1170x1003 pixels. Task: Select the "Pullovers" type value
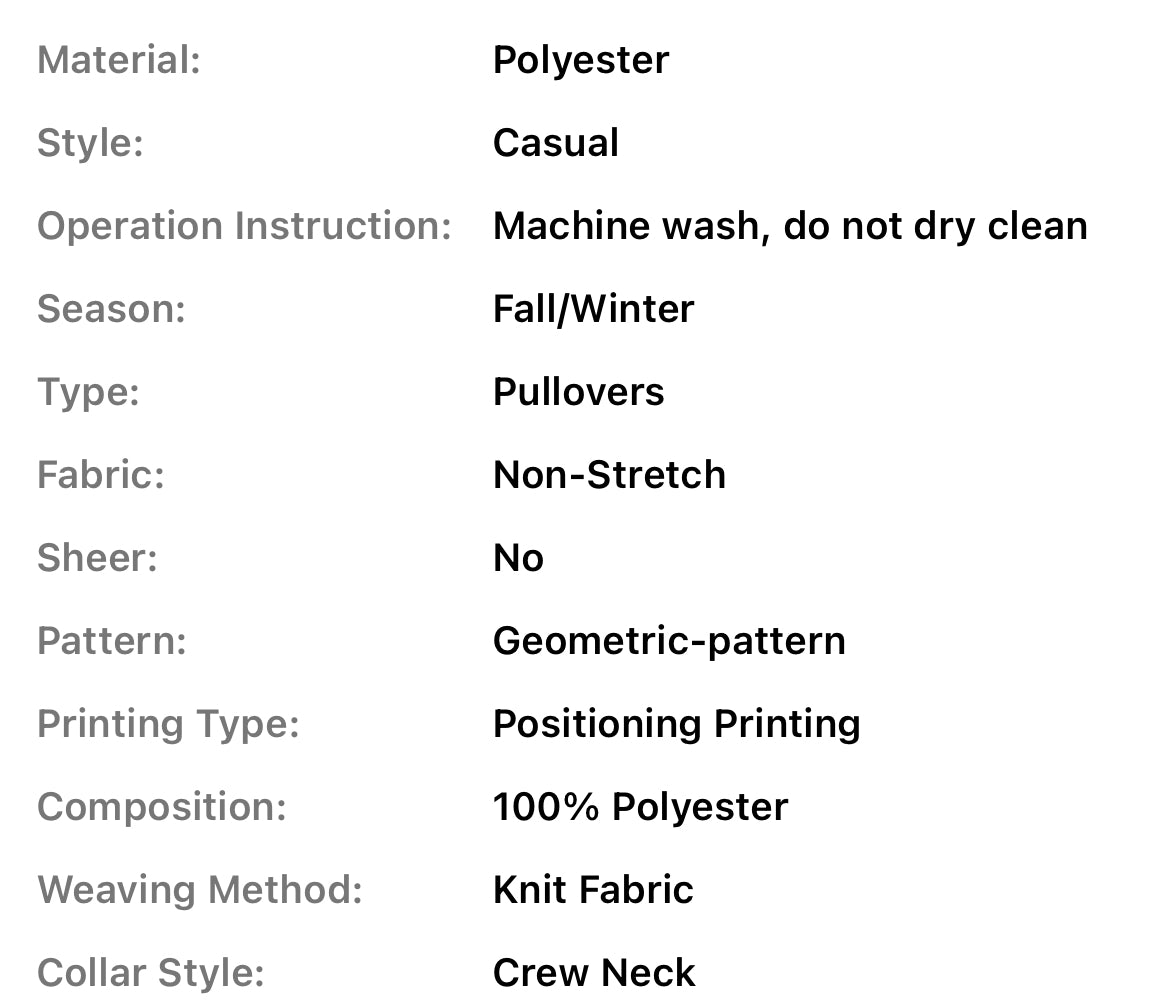(578, 392)
